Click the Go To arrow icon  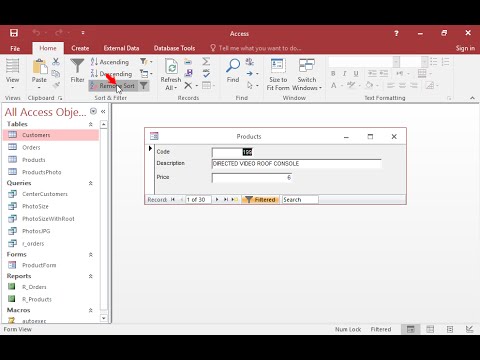point(250,74)
